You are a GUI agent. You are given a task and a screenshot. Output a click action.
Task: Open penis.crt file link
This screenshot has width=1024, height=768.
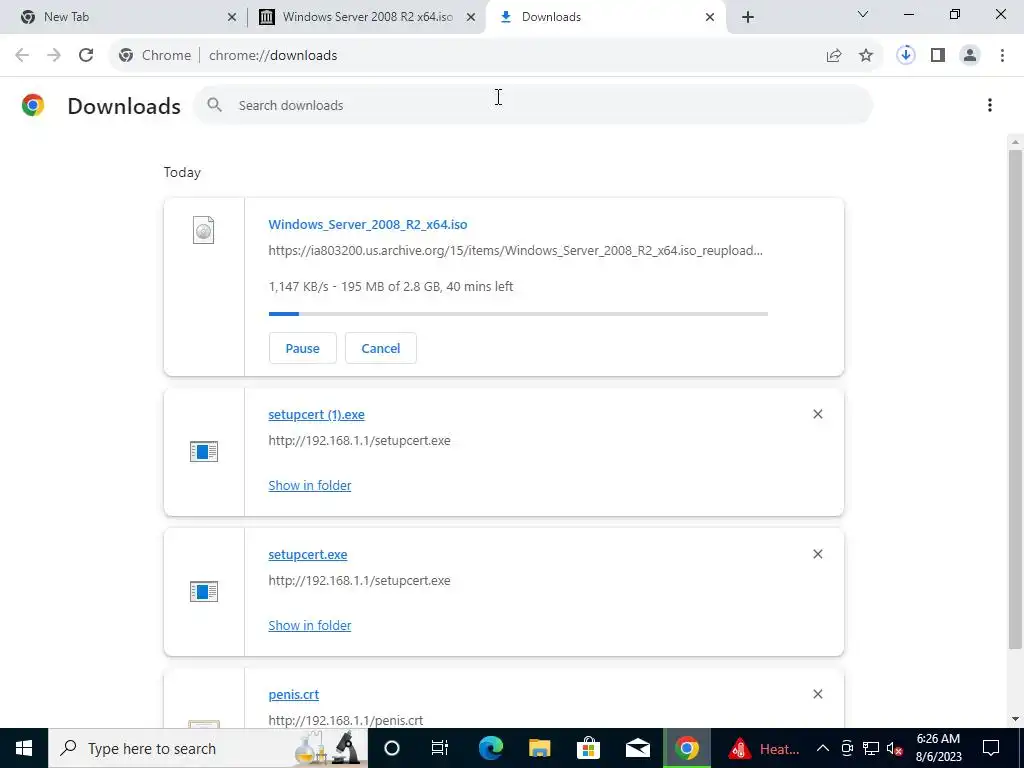(x=293, y=694)
